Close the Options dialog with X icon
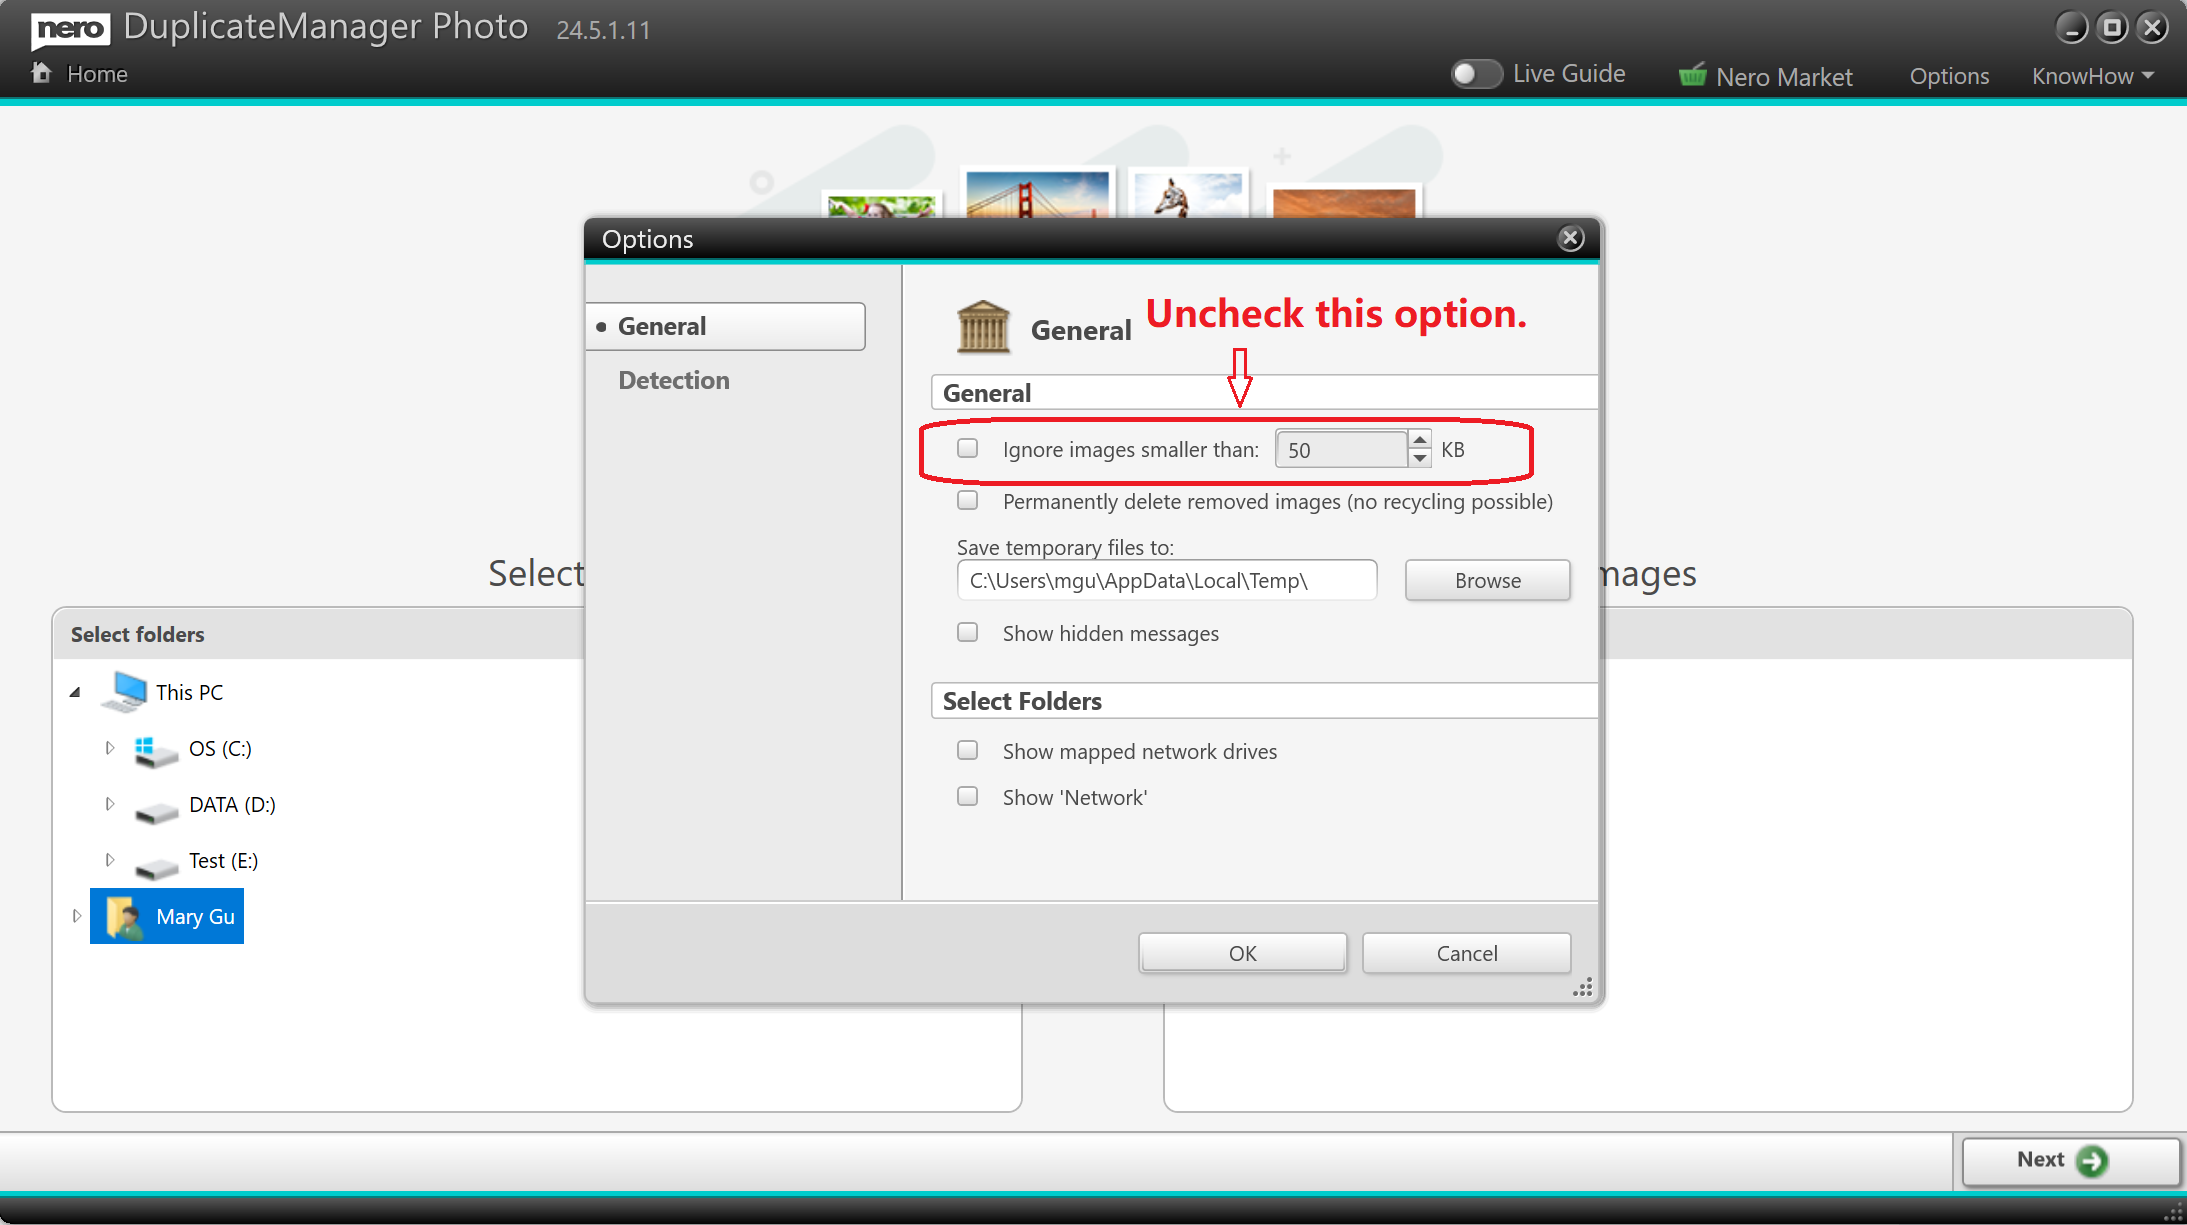 click(1571, 238)
